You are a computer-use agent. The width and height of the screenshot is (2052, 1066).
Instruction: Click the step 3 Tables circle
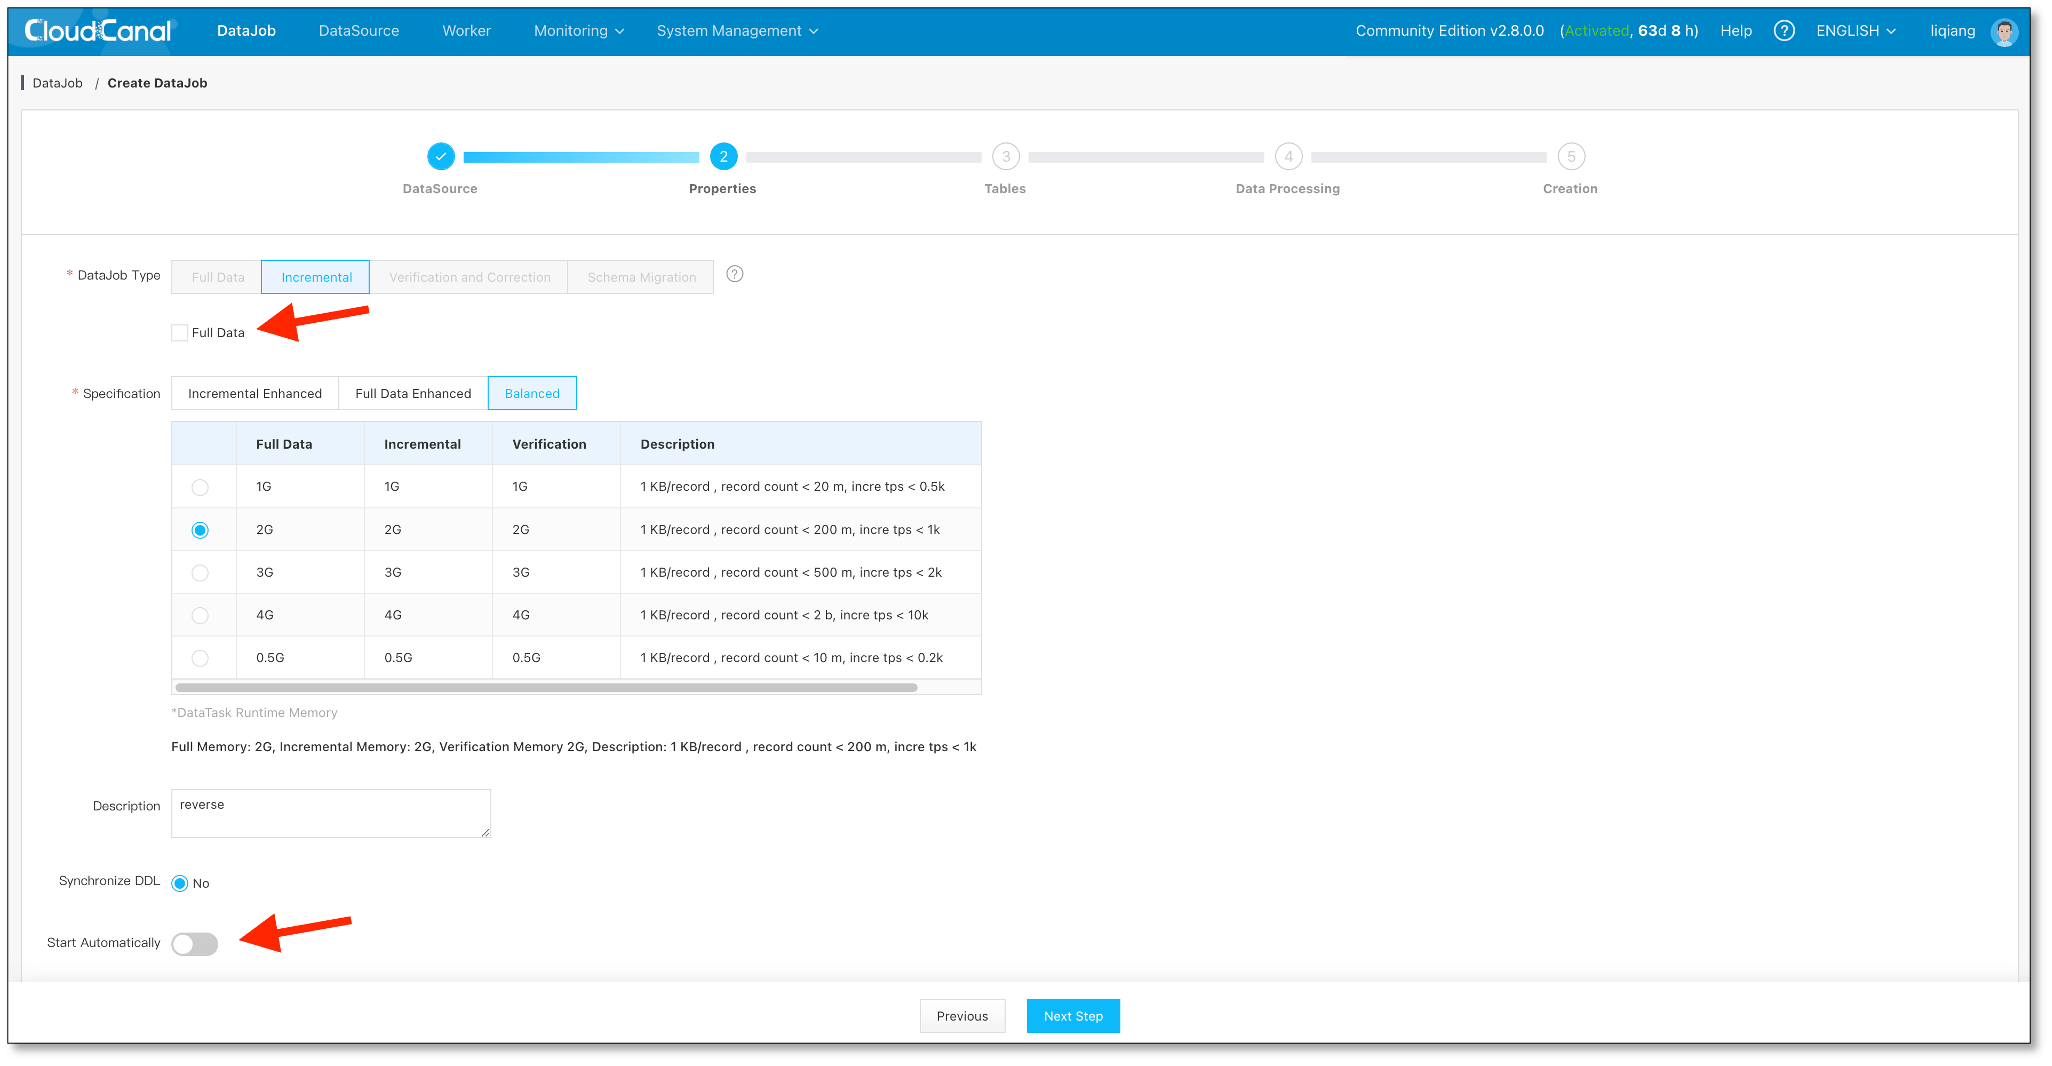(x=1005, y=157)
